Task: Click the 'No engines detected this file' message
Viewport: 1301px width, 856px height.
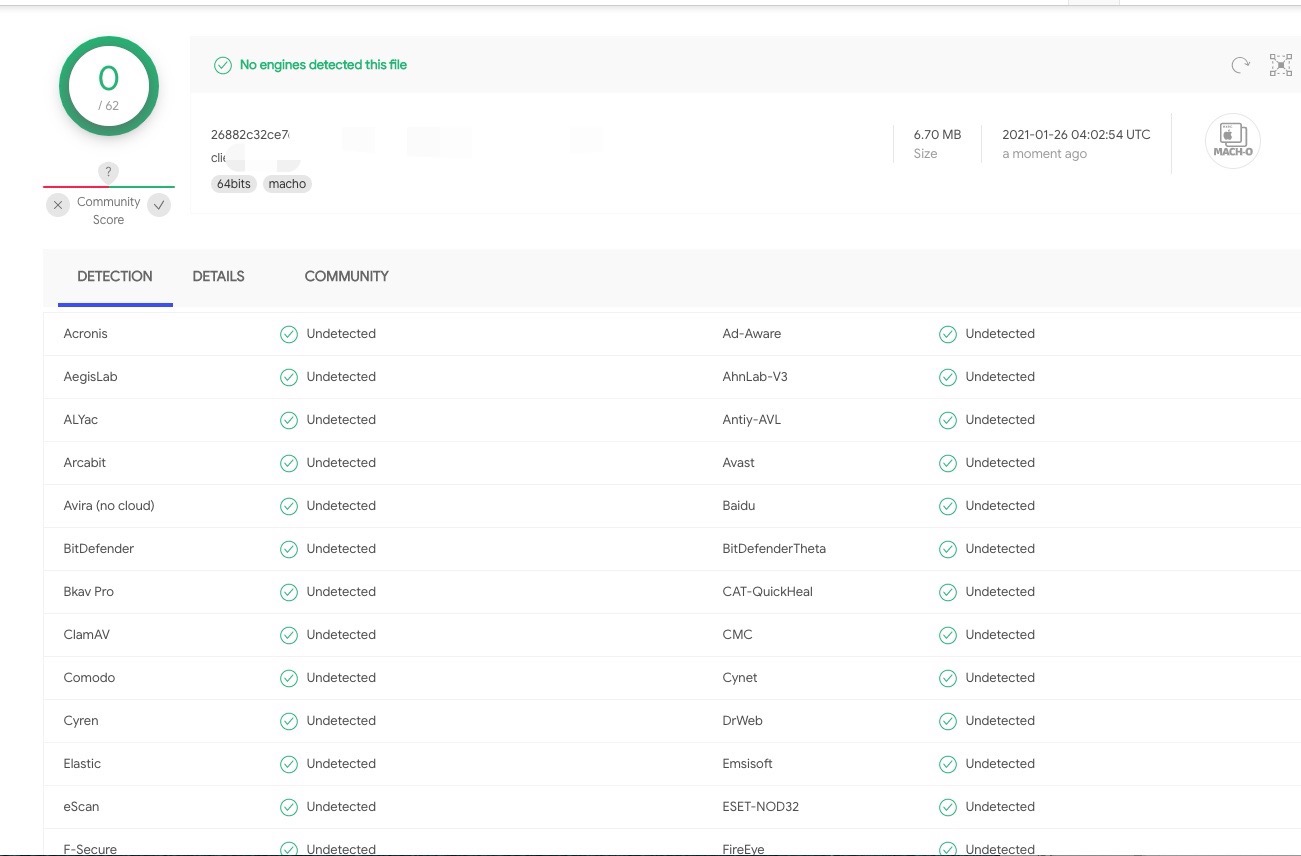Action: tap(323, 65)
